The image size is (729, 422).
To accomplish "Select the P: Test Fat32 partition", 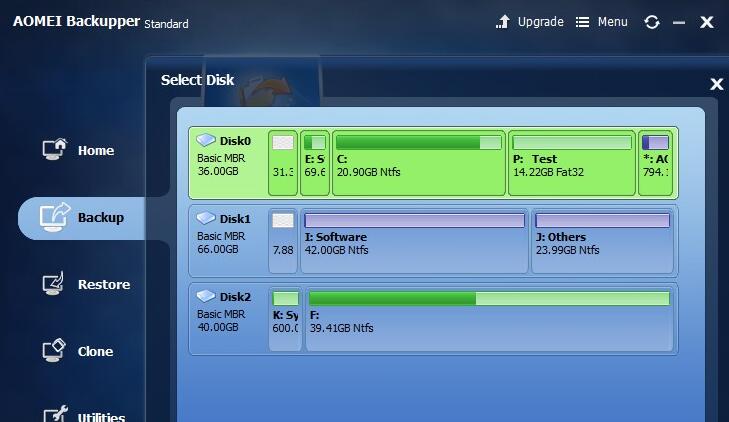I will coord(572,163).
